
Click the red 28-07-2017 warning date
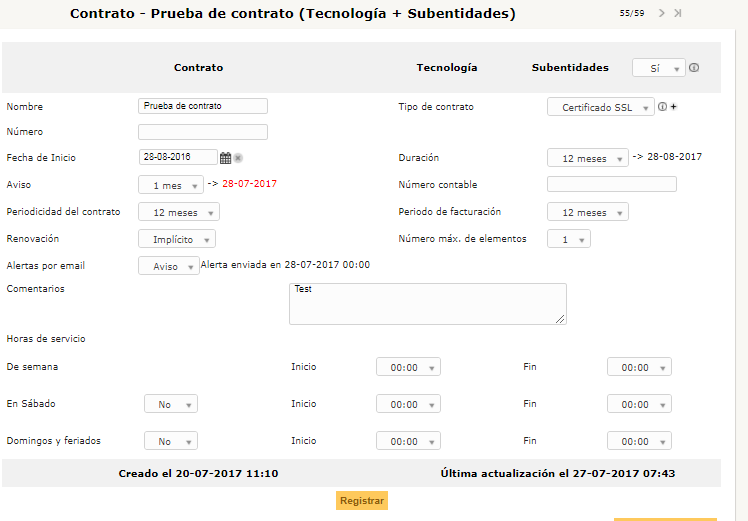(x=249, y=184)
